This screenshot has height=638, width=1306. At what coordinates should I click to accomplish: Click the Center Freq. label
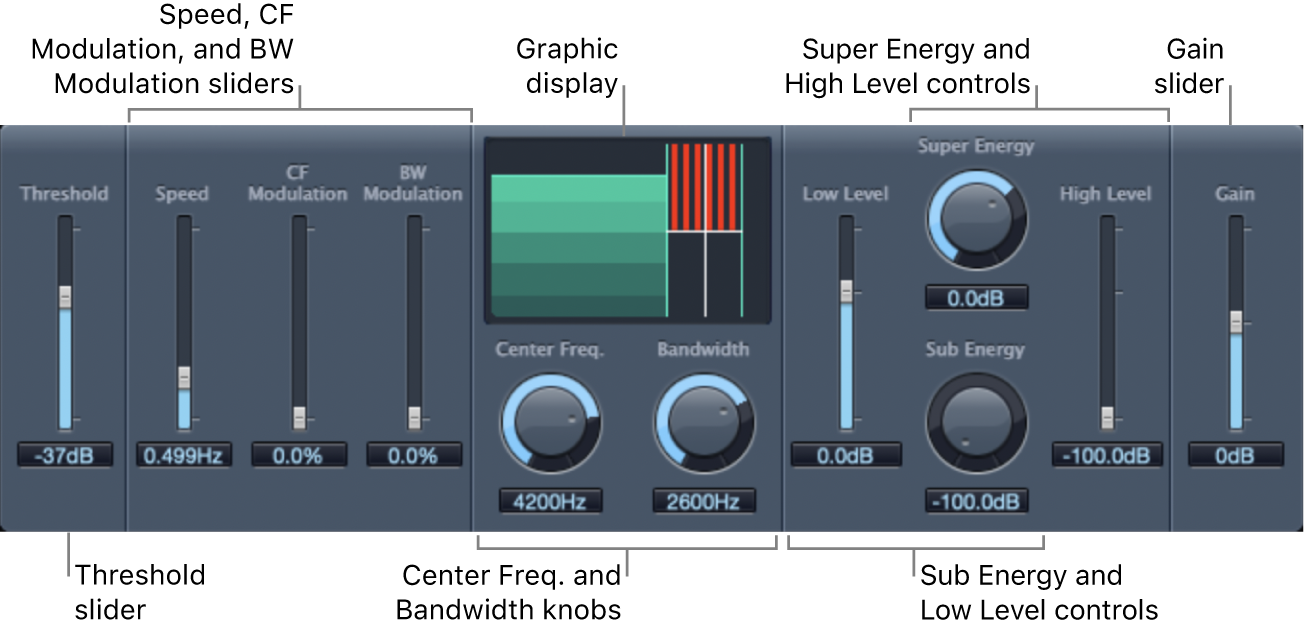549,349
